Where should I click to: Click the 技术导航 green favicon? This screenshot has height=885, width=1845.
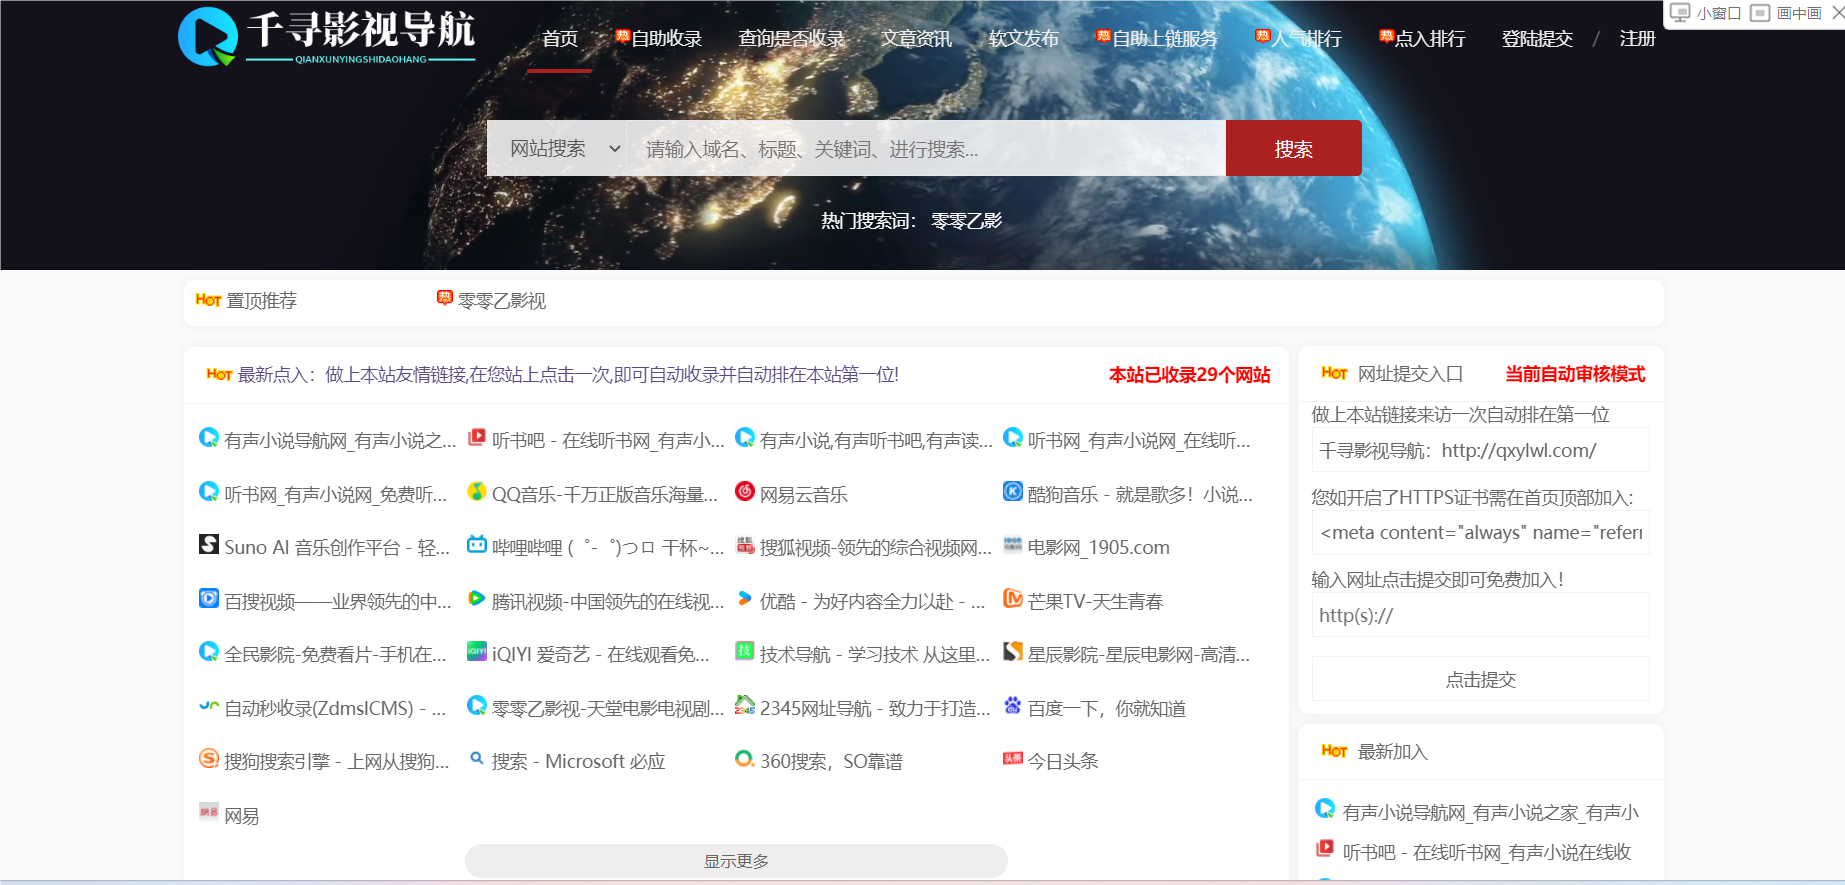click(745, 652)
